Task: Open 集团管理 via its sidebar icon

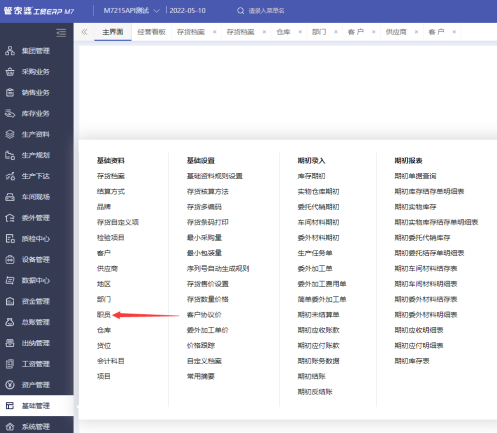Action: 10,51
